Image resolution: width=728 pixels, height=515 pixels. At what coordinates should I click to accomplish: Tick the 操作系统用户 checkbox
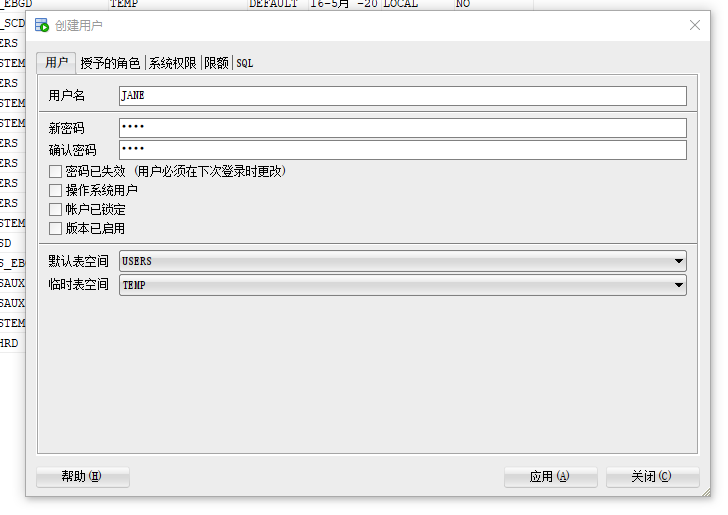point(56,191)
